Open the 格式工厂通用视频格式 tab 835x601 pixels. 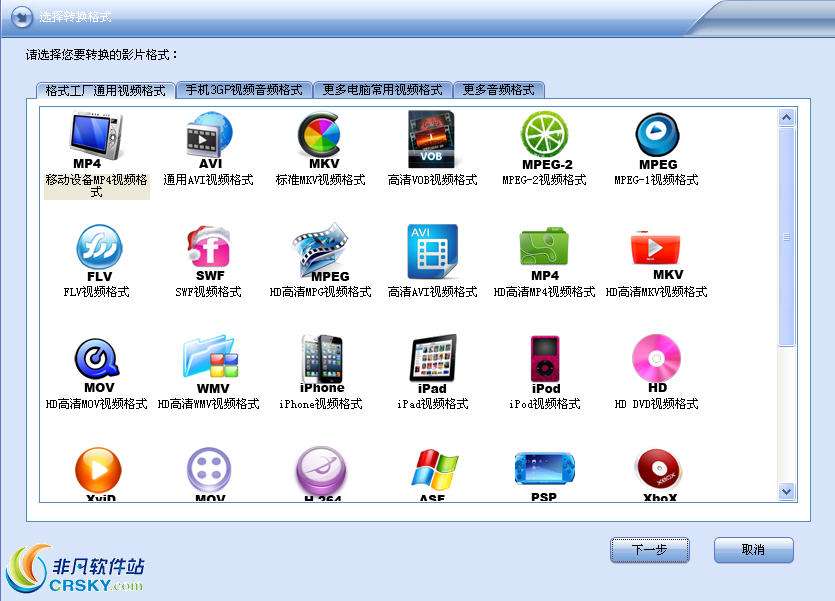click(105, 90)
